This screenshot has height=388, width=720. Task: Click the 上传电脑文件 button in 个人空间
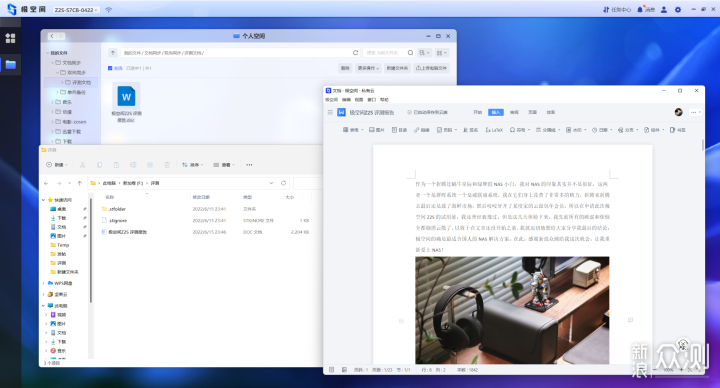tap(432, 68)
